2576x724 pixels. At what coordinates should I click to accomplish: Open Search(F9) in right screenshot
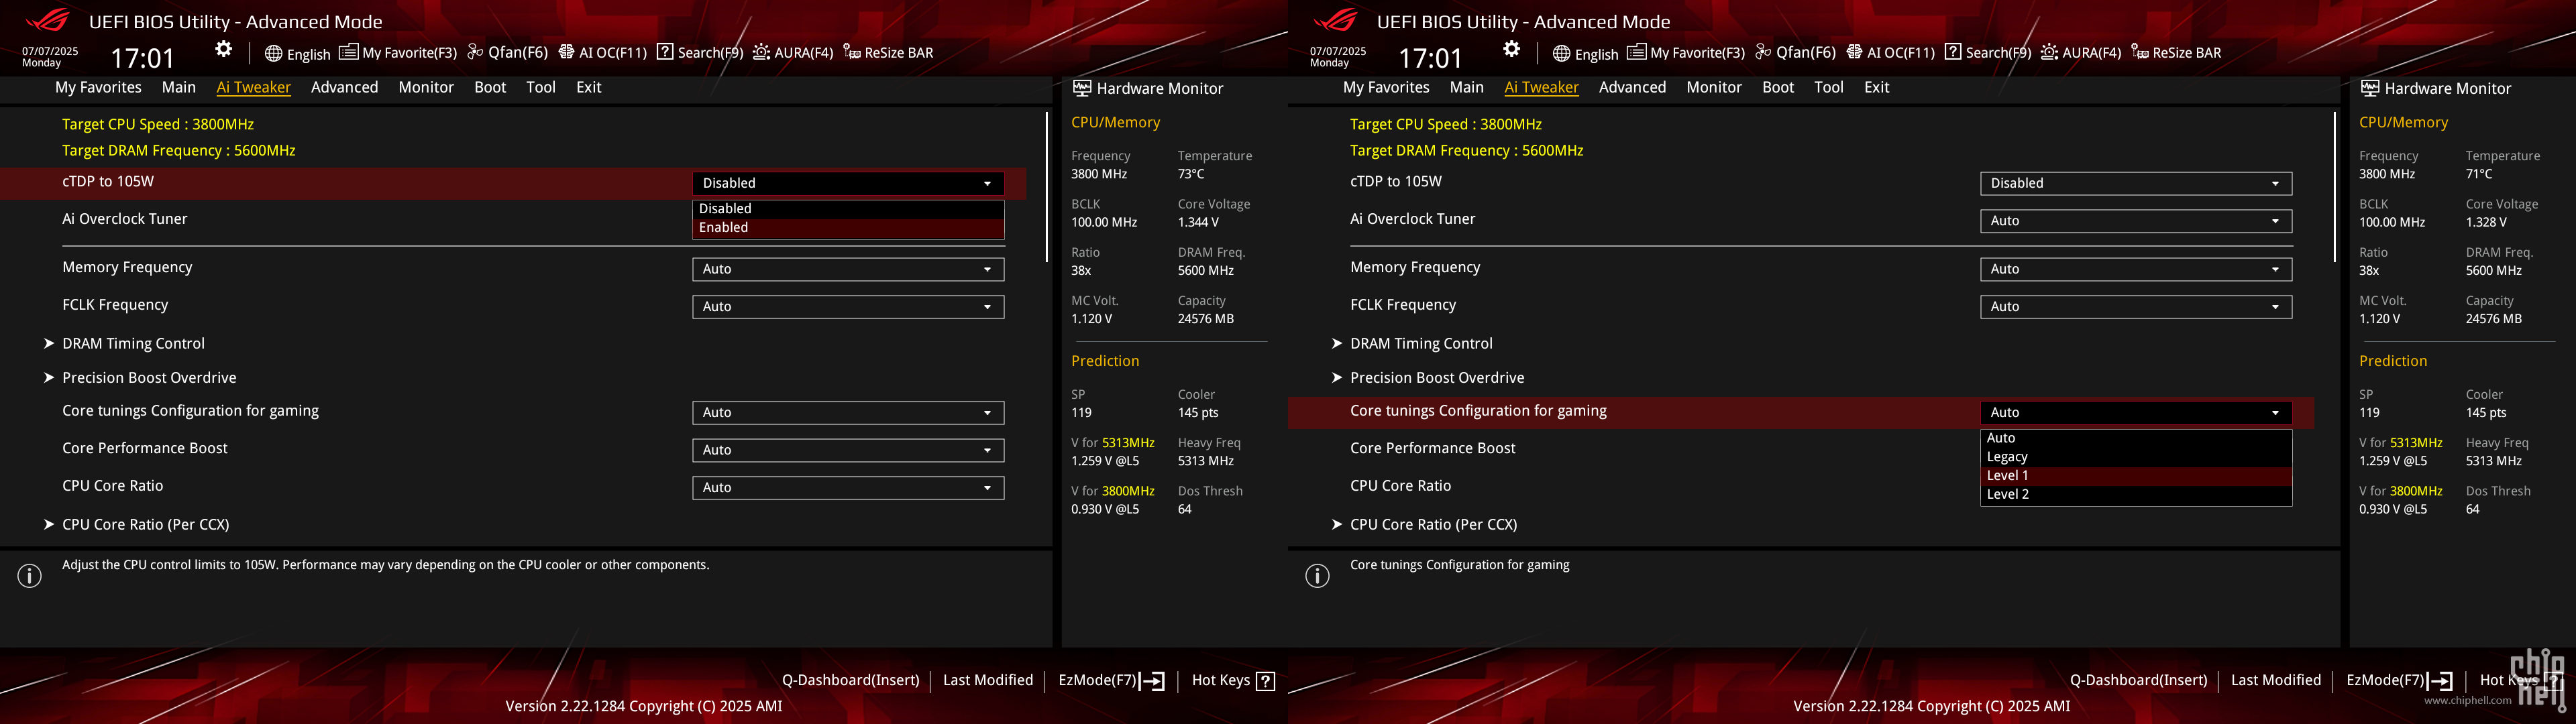click(1988, 53)
